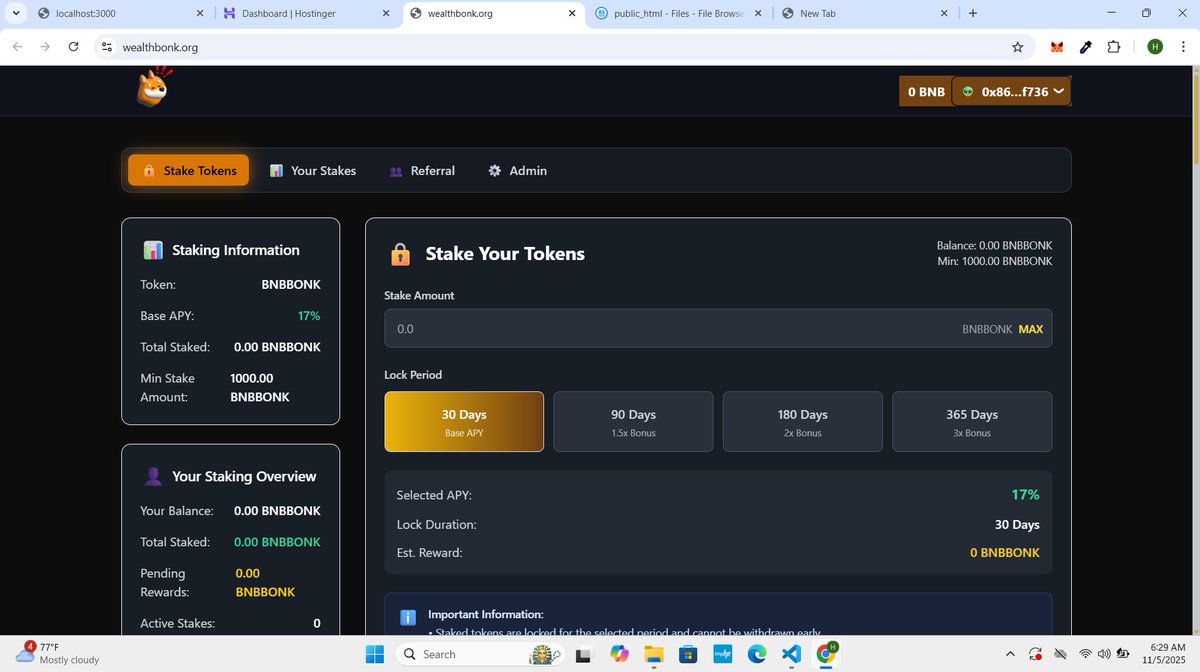Screen dimensions: 1200x672
Task: Select the 30 Days lock period
Action: tap(464, 422)
